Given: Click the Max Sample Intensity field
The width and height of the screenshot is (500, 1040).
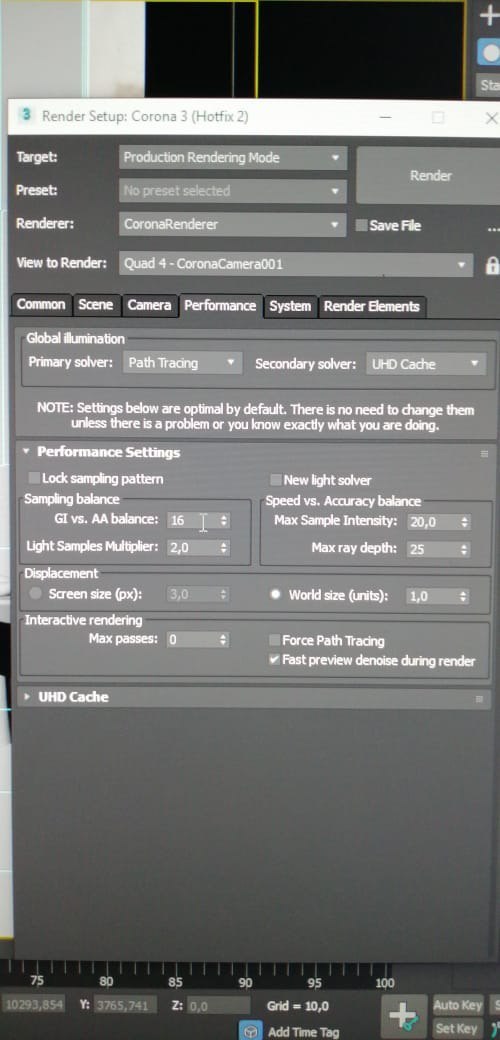Looking at the screenshot, I should click(432, 522).
